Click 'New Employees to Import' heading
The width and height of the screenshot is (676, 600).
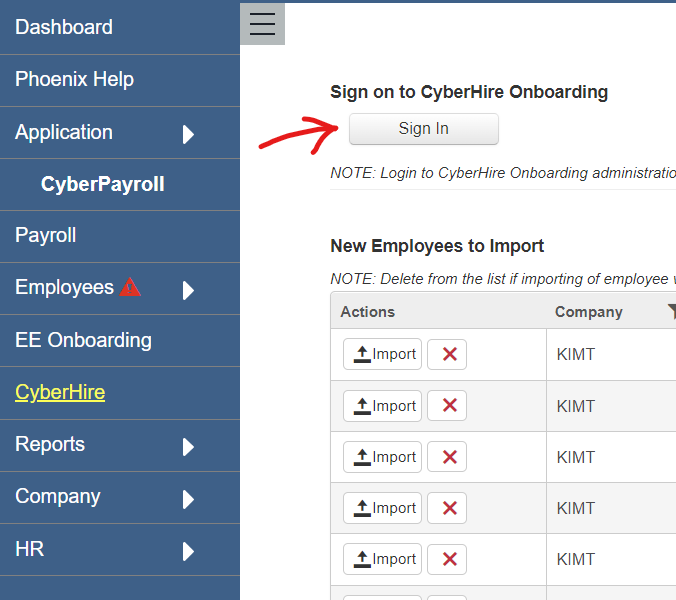click(x=437, y=246)
